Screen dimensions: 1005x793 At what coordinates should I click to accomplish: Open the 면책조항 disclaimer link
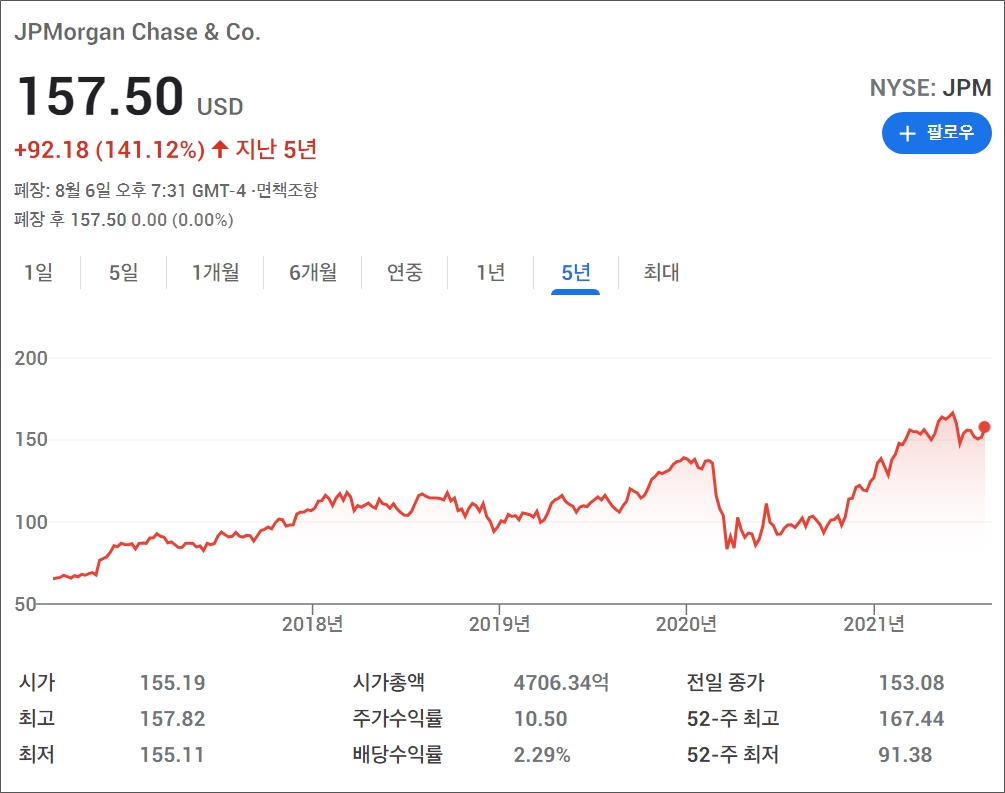(x=287, y=190)
